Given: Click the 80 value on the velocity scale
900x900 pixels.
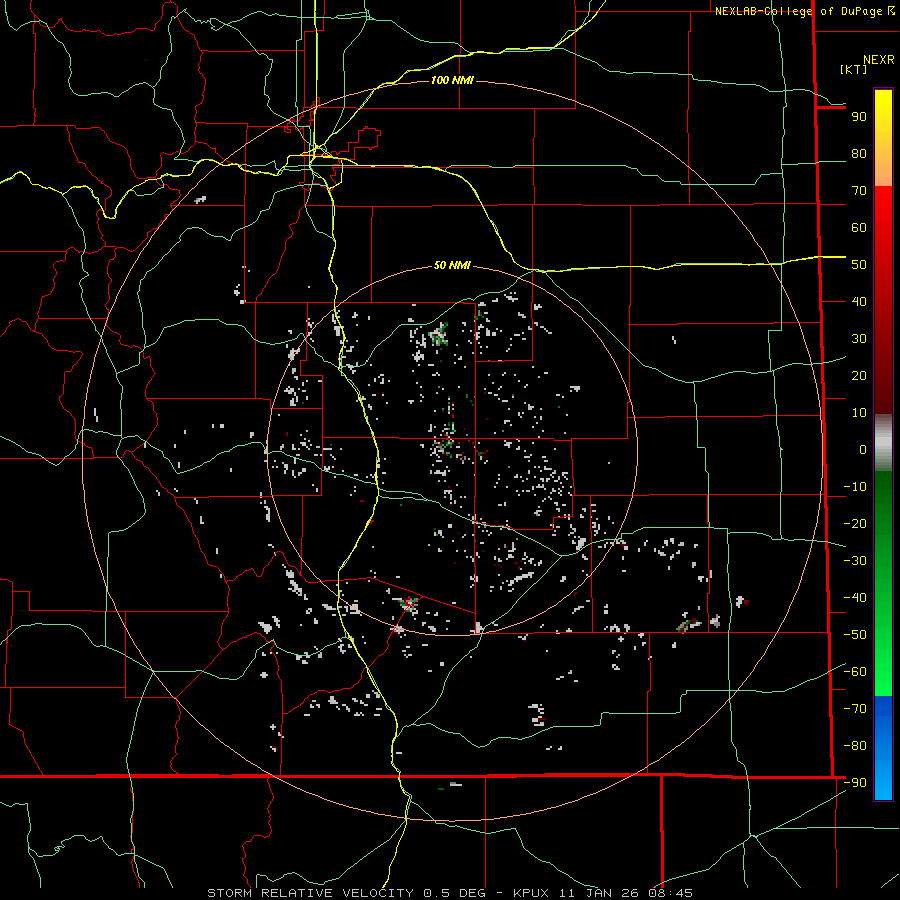Looking at the screenshot, I should tap(859, 154).
